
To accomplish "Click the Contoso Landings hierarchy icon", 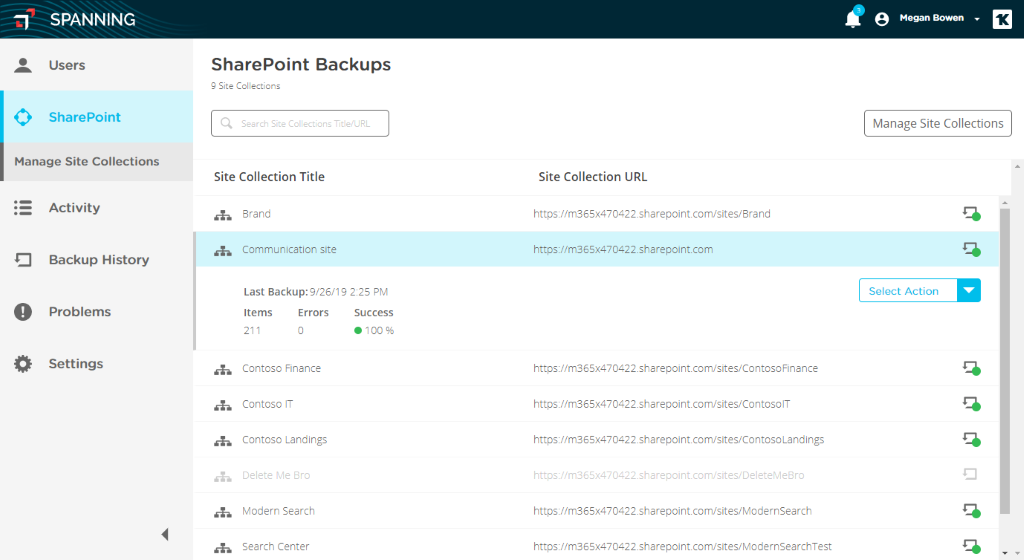I will (223, 441).
